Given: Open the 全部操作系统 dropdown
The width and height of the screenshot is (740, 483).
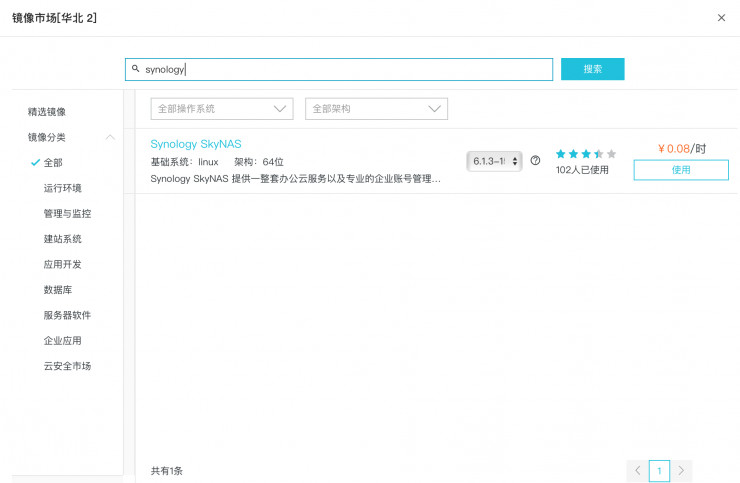Looking at the screenshot, I should [x=222, y=109].
